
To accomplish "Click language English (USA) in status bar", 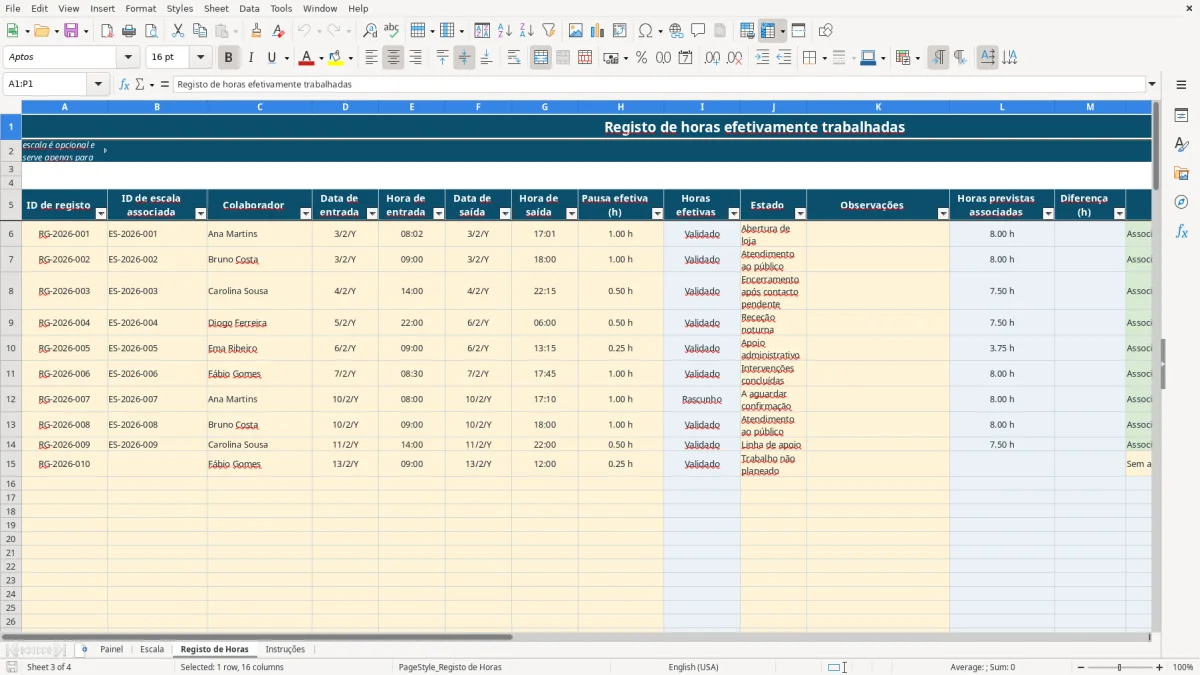I will pos(693,667).
